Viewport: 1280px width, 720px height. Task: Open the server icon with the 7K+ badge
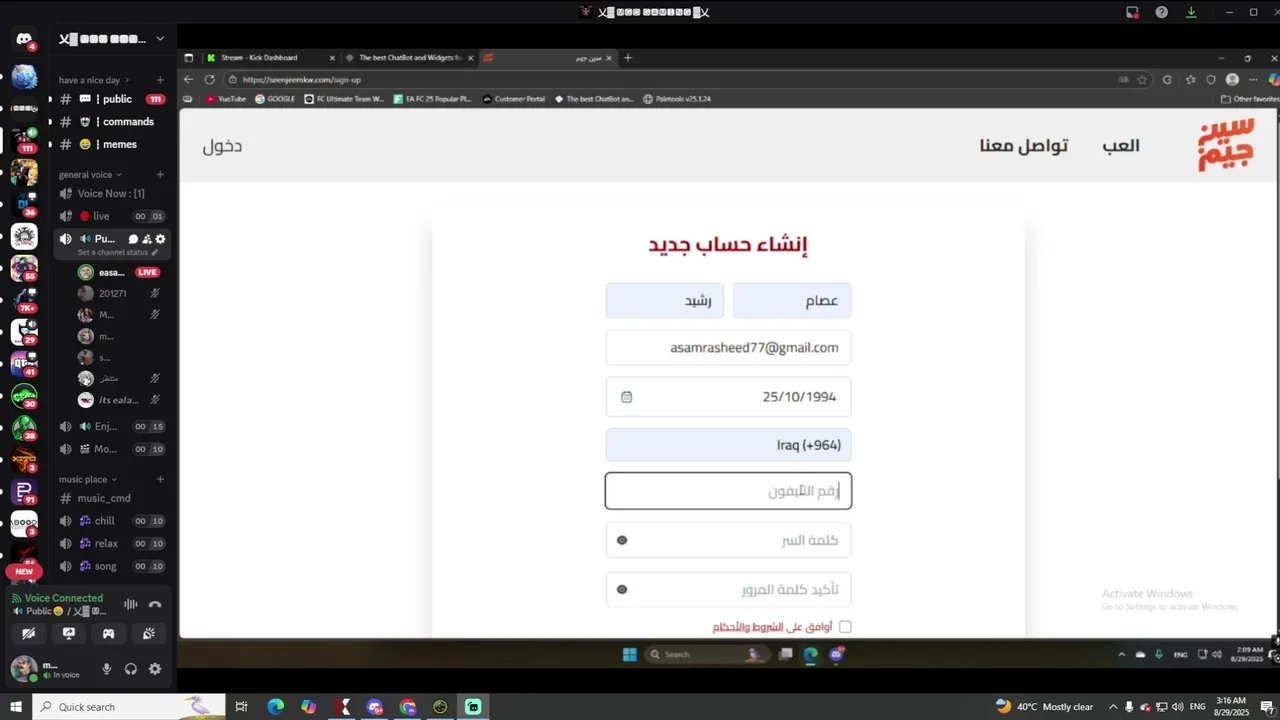point(24,299)
